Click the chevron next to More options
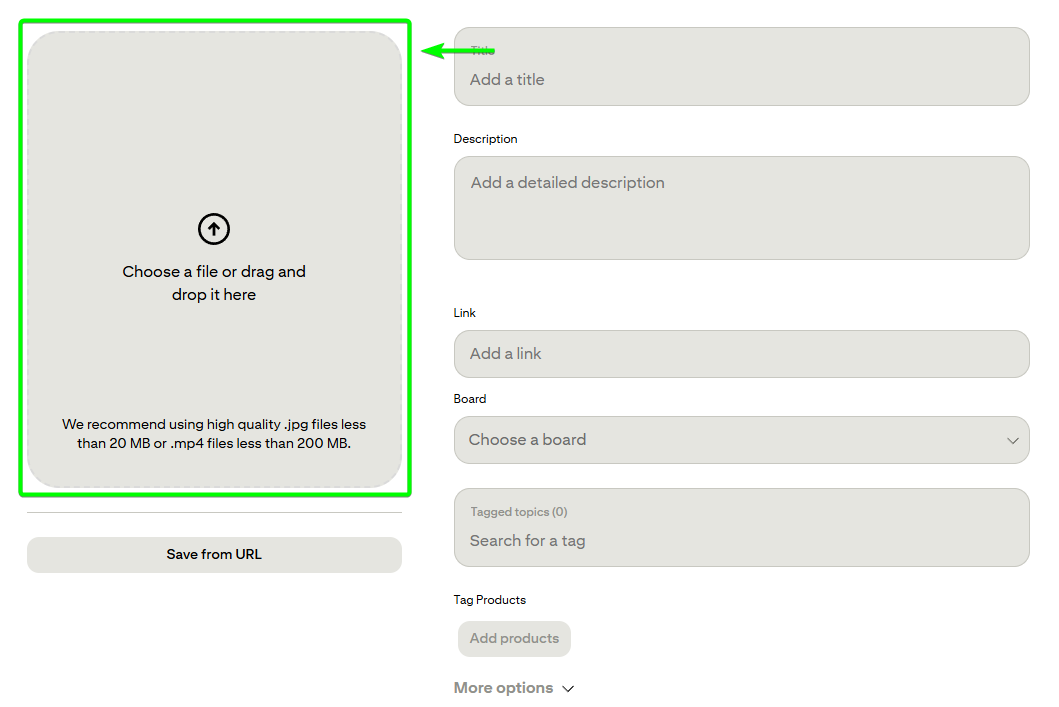The height and width of the screenshot is (707, 1059). pyautogui.click(x=568, y=689)
